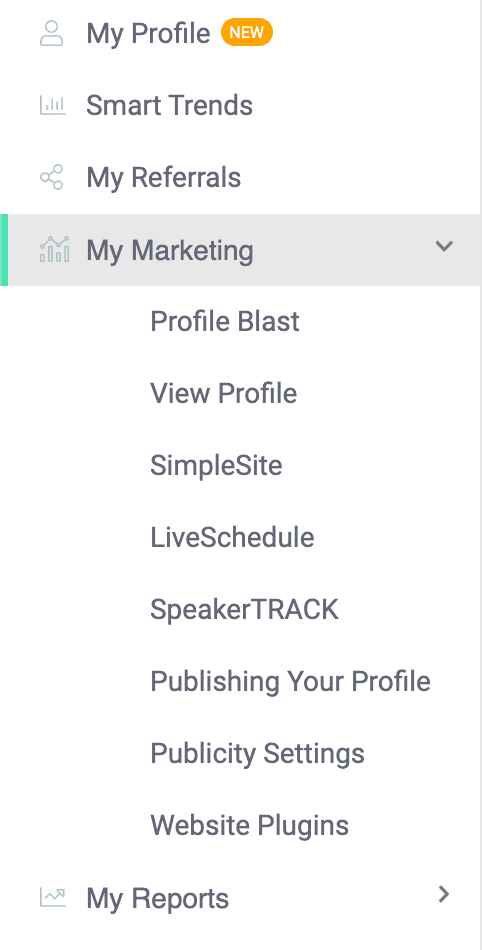The image size is (482, 950).
Task: Click the person icon beside My Profile
Action: click(x=52, y=33)
